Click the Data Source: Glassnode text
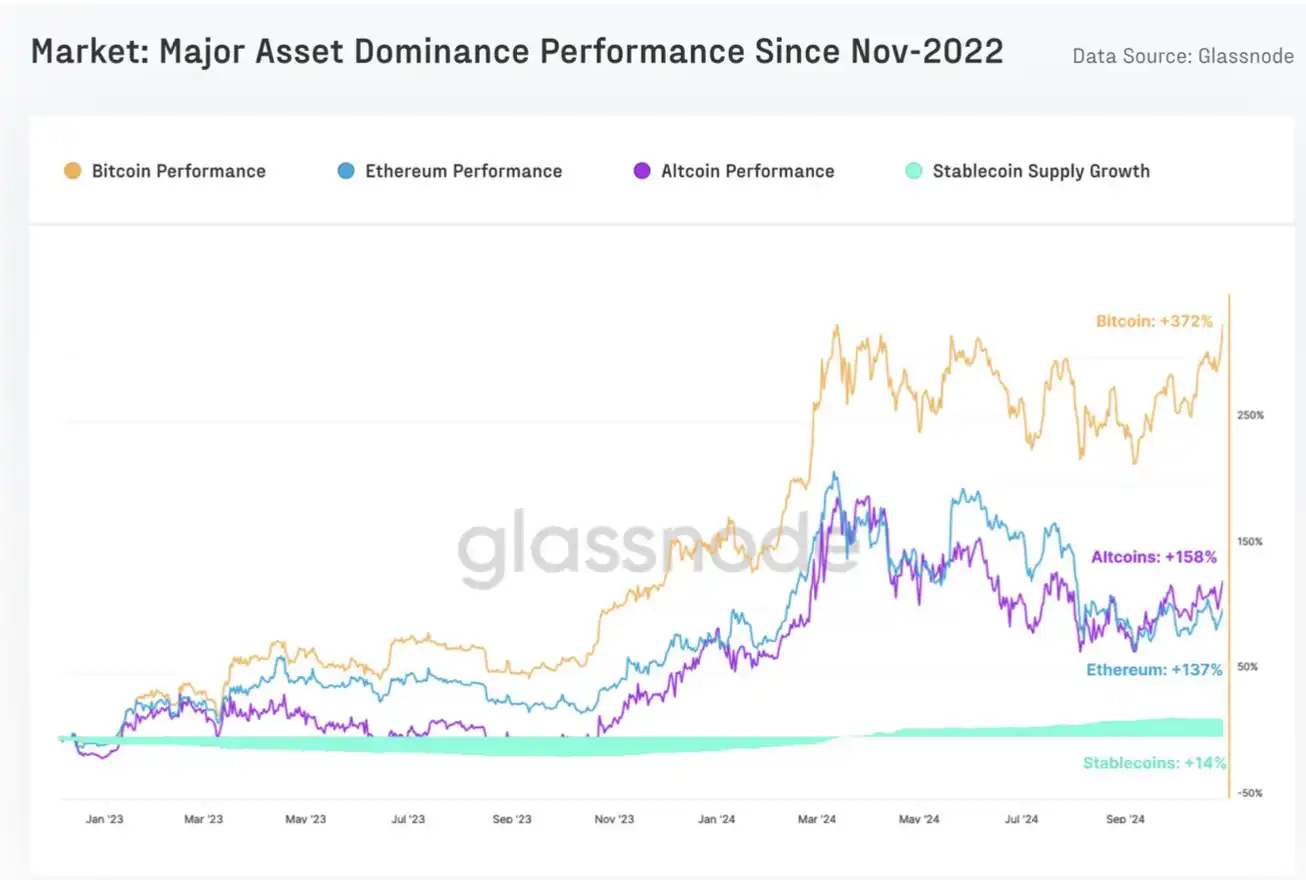 pos(1183,56)
